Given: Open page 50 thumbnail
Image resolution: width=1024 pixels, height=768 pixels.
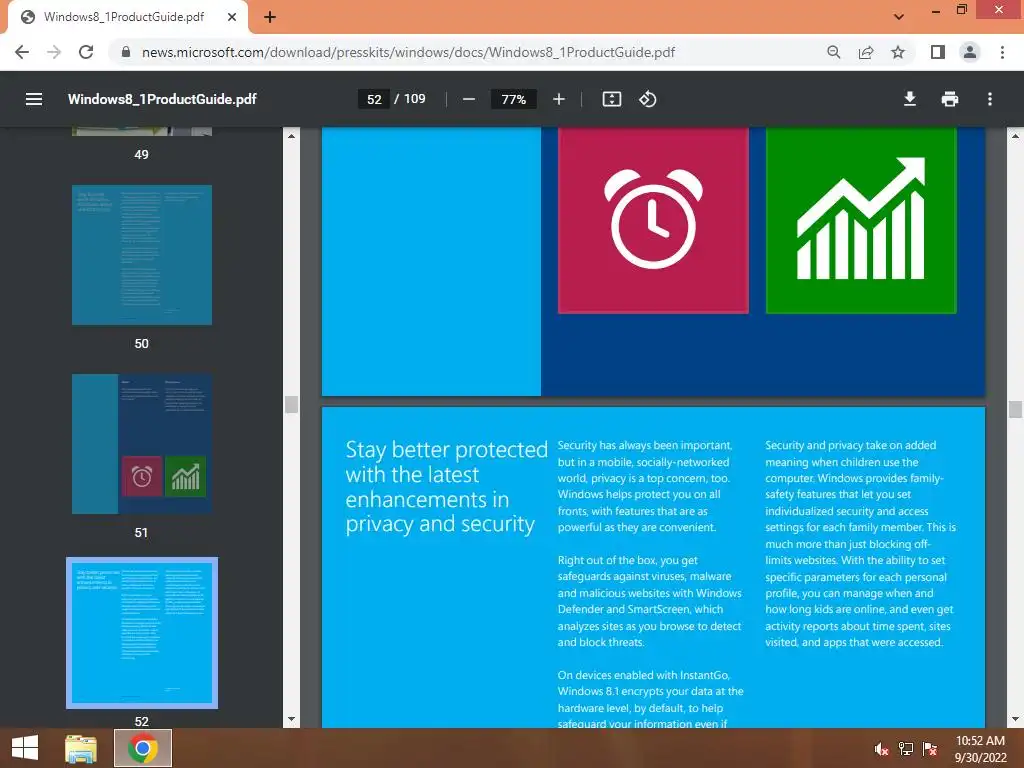Looking at the screenshot, I should pyautogui.click(x=142, y=255).
